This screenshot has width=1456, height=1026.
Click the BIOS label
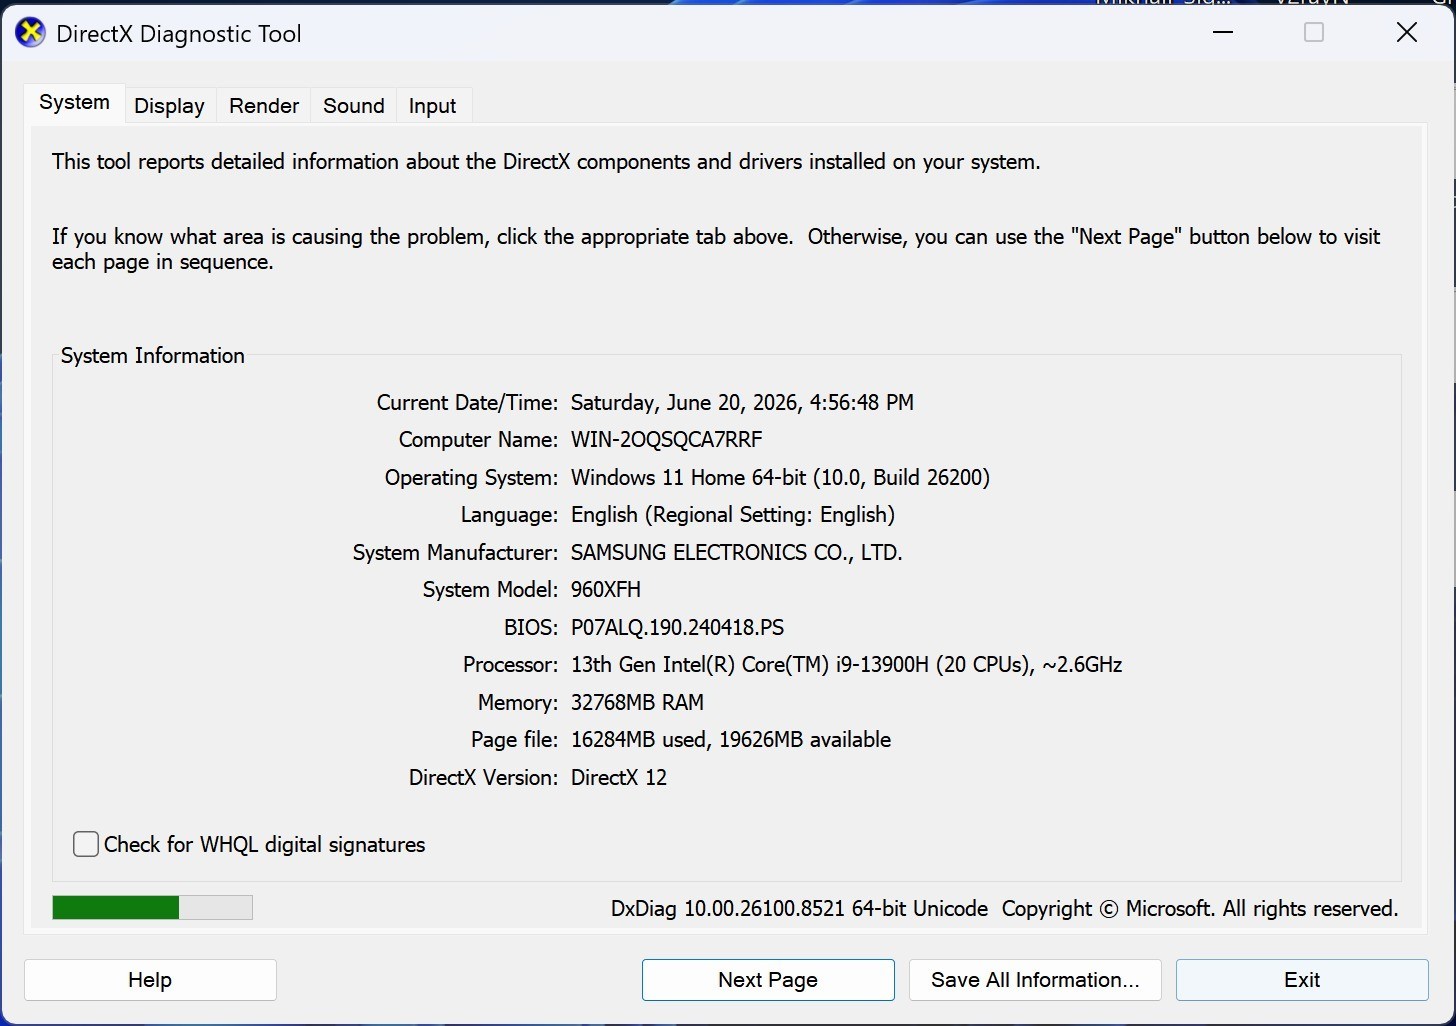tap(530, 628)
